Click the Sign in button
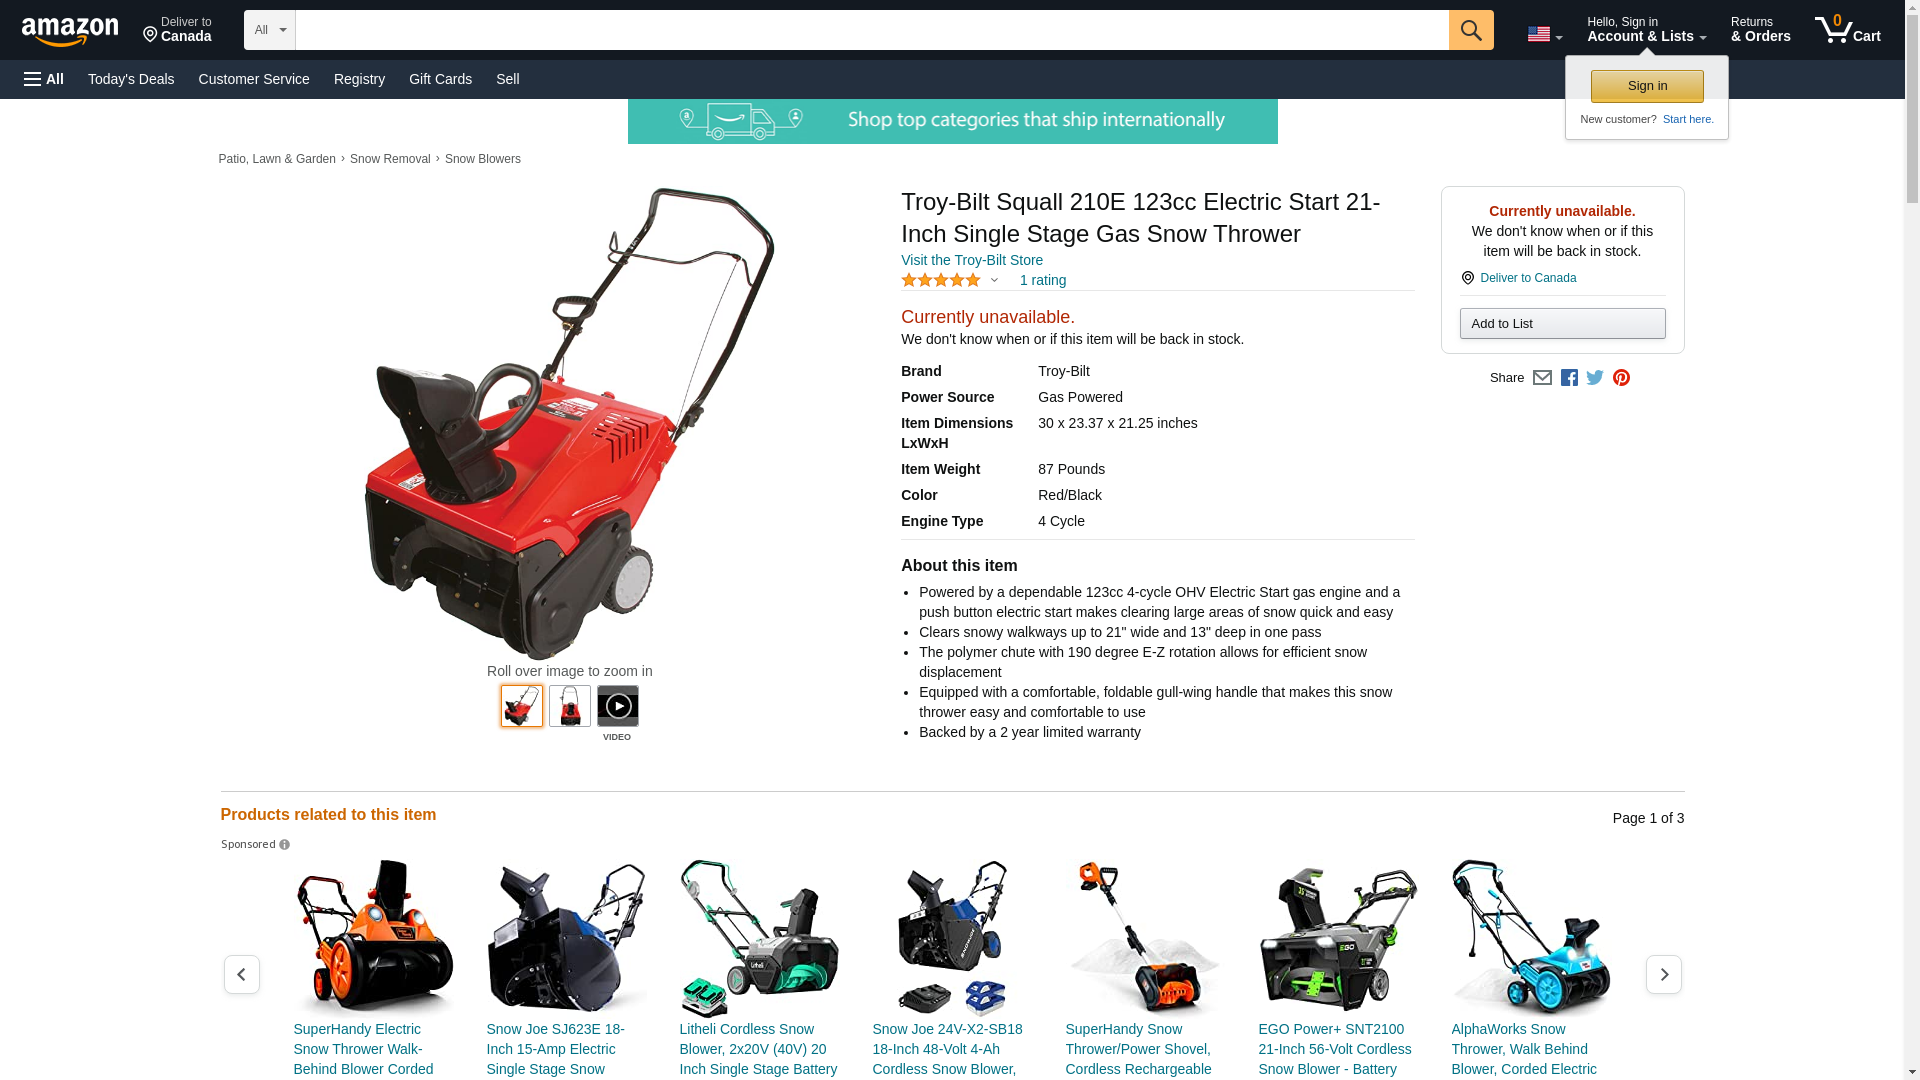 [1647, 86]
